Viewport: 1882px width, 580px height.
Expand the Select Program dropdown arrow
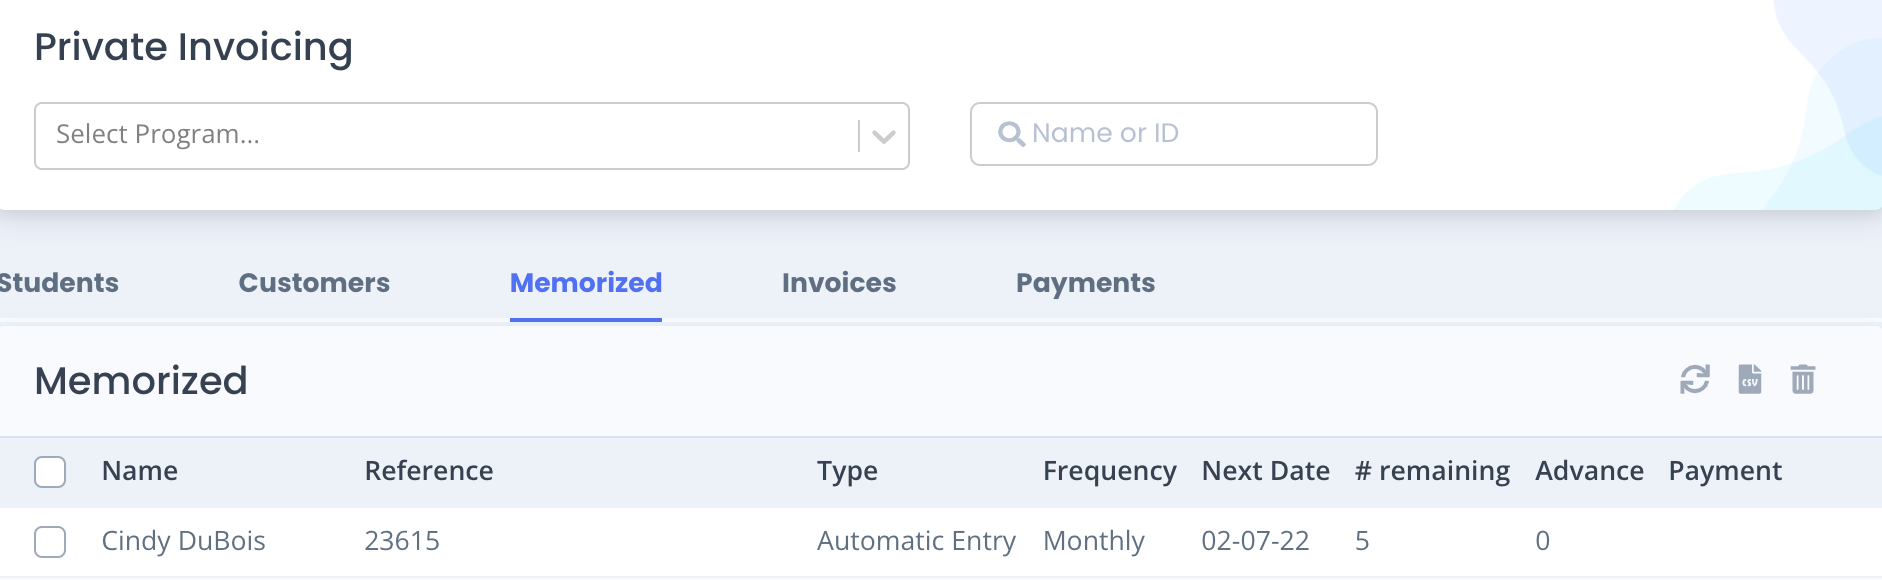[x=883, y=136]
